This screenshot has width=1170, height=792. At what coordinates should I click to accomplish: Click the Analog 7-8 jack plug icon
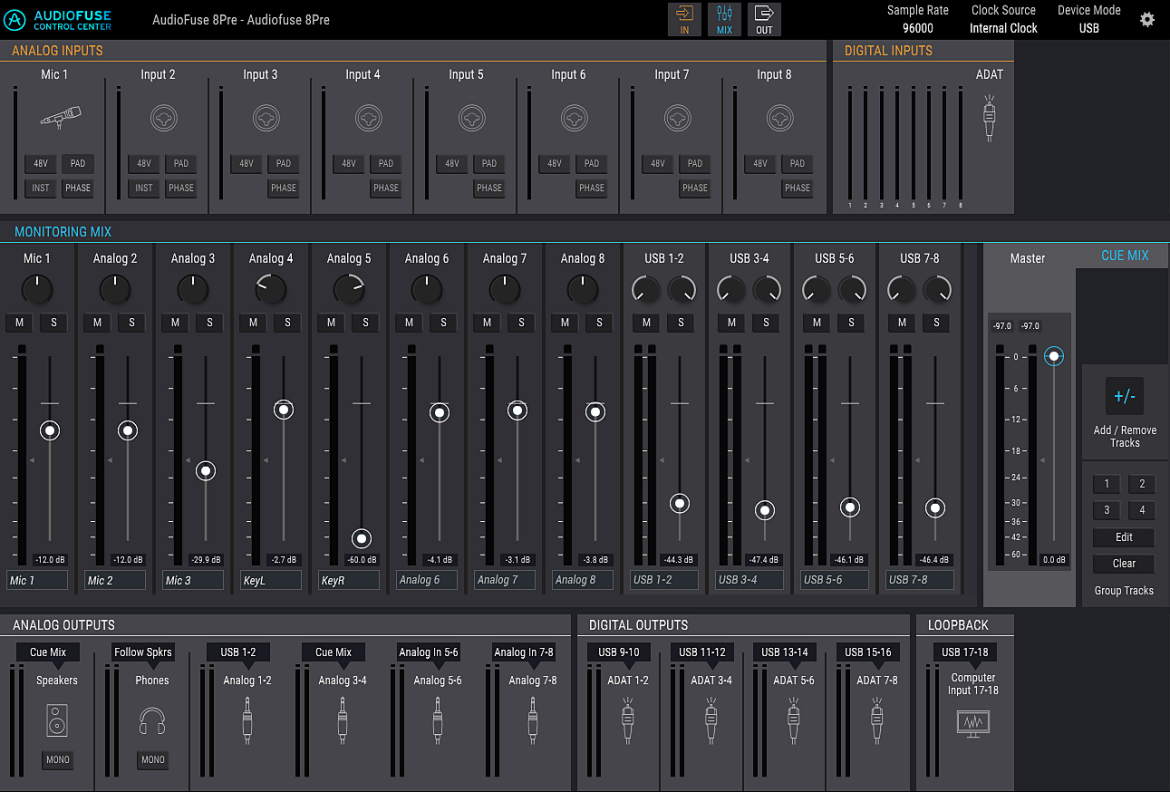(x=533, y=720)
